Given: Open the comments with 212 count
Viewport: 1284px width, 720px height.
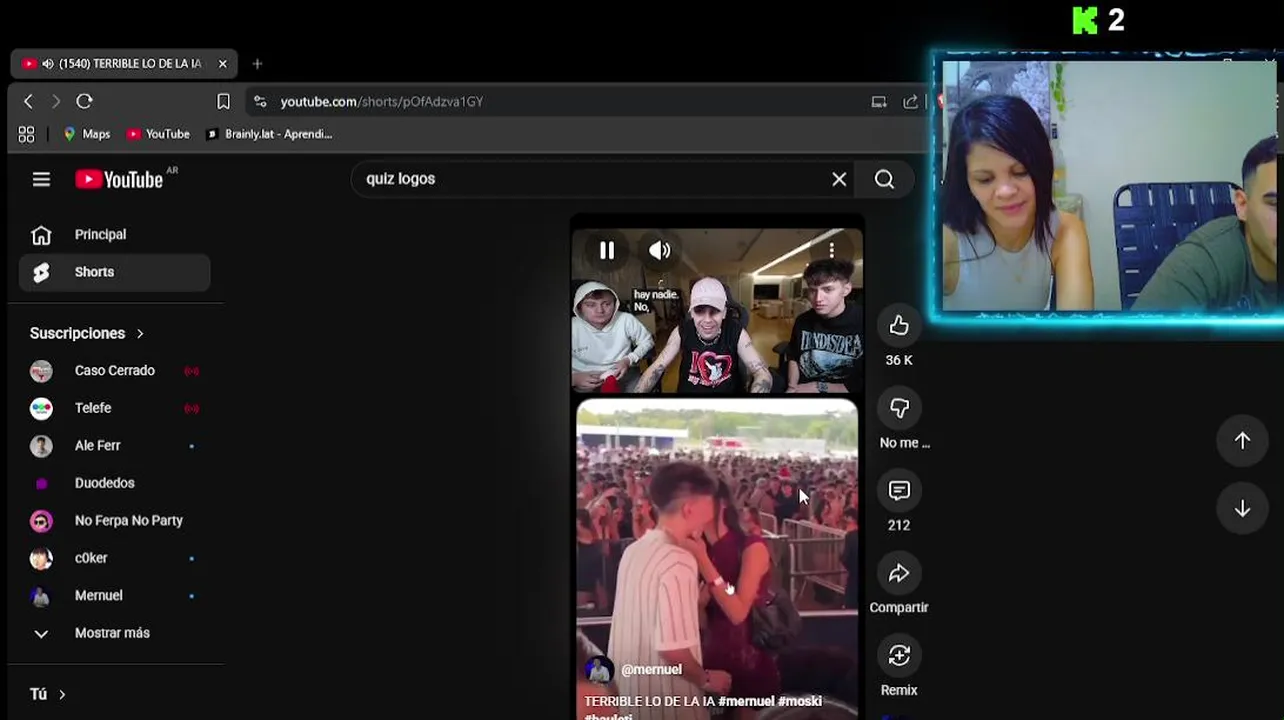Looking at the screenshot, I should point(899,491).
